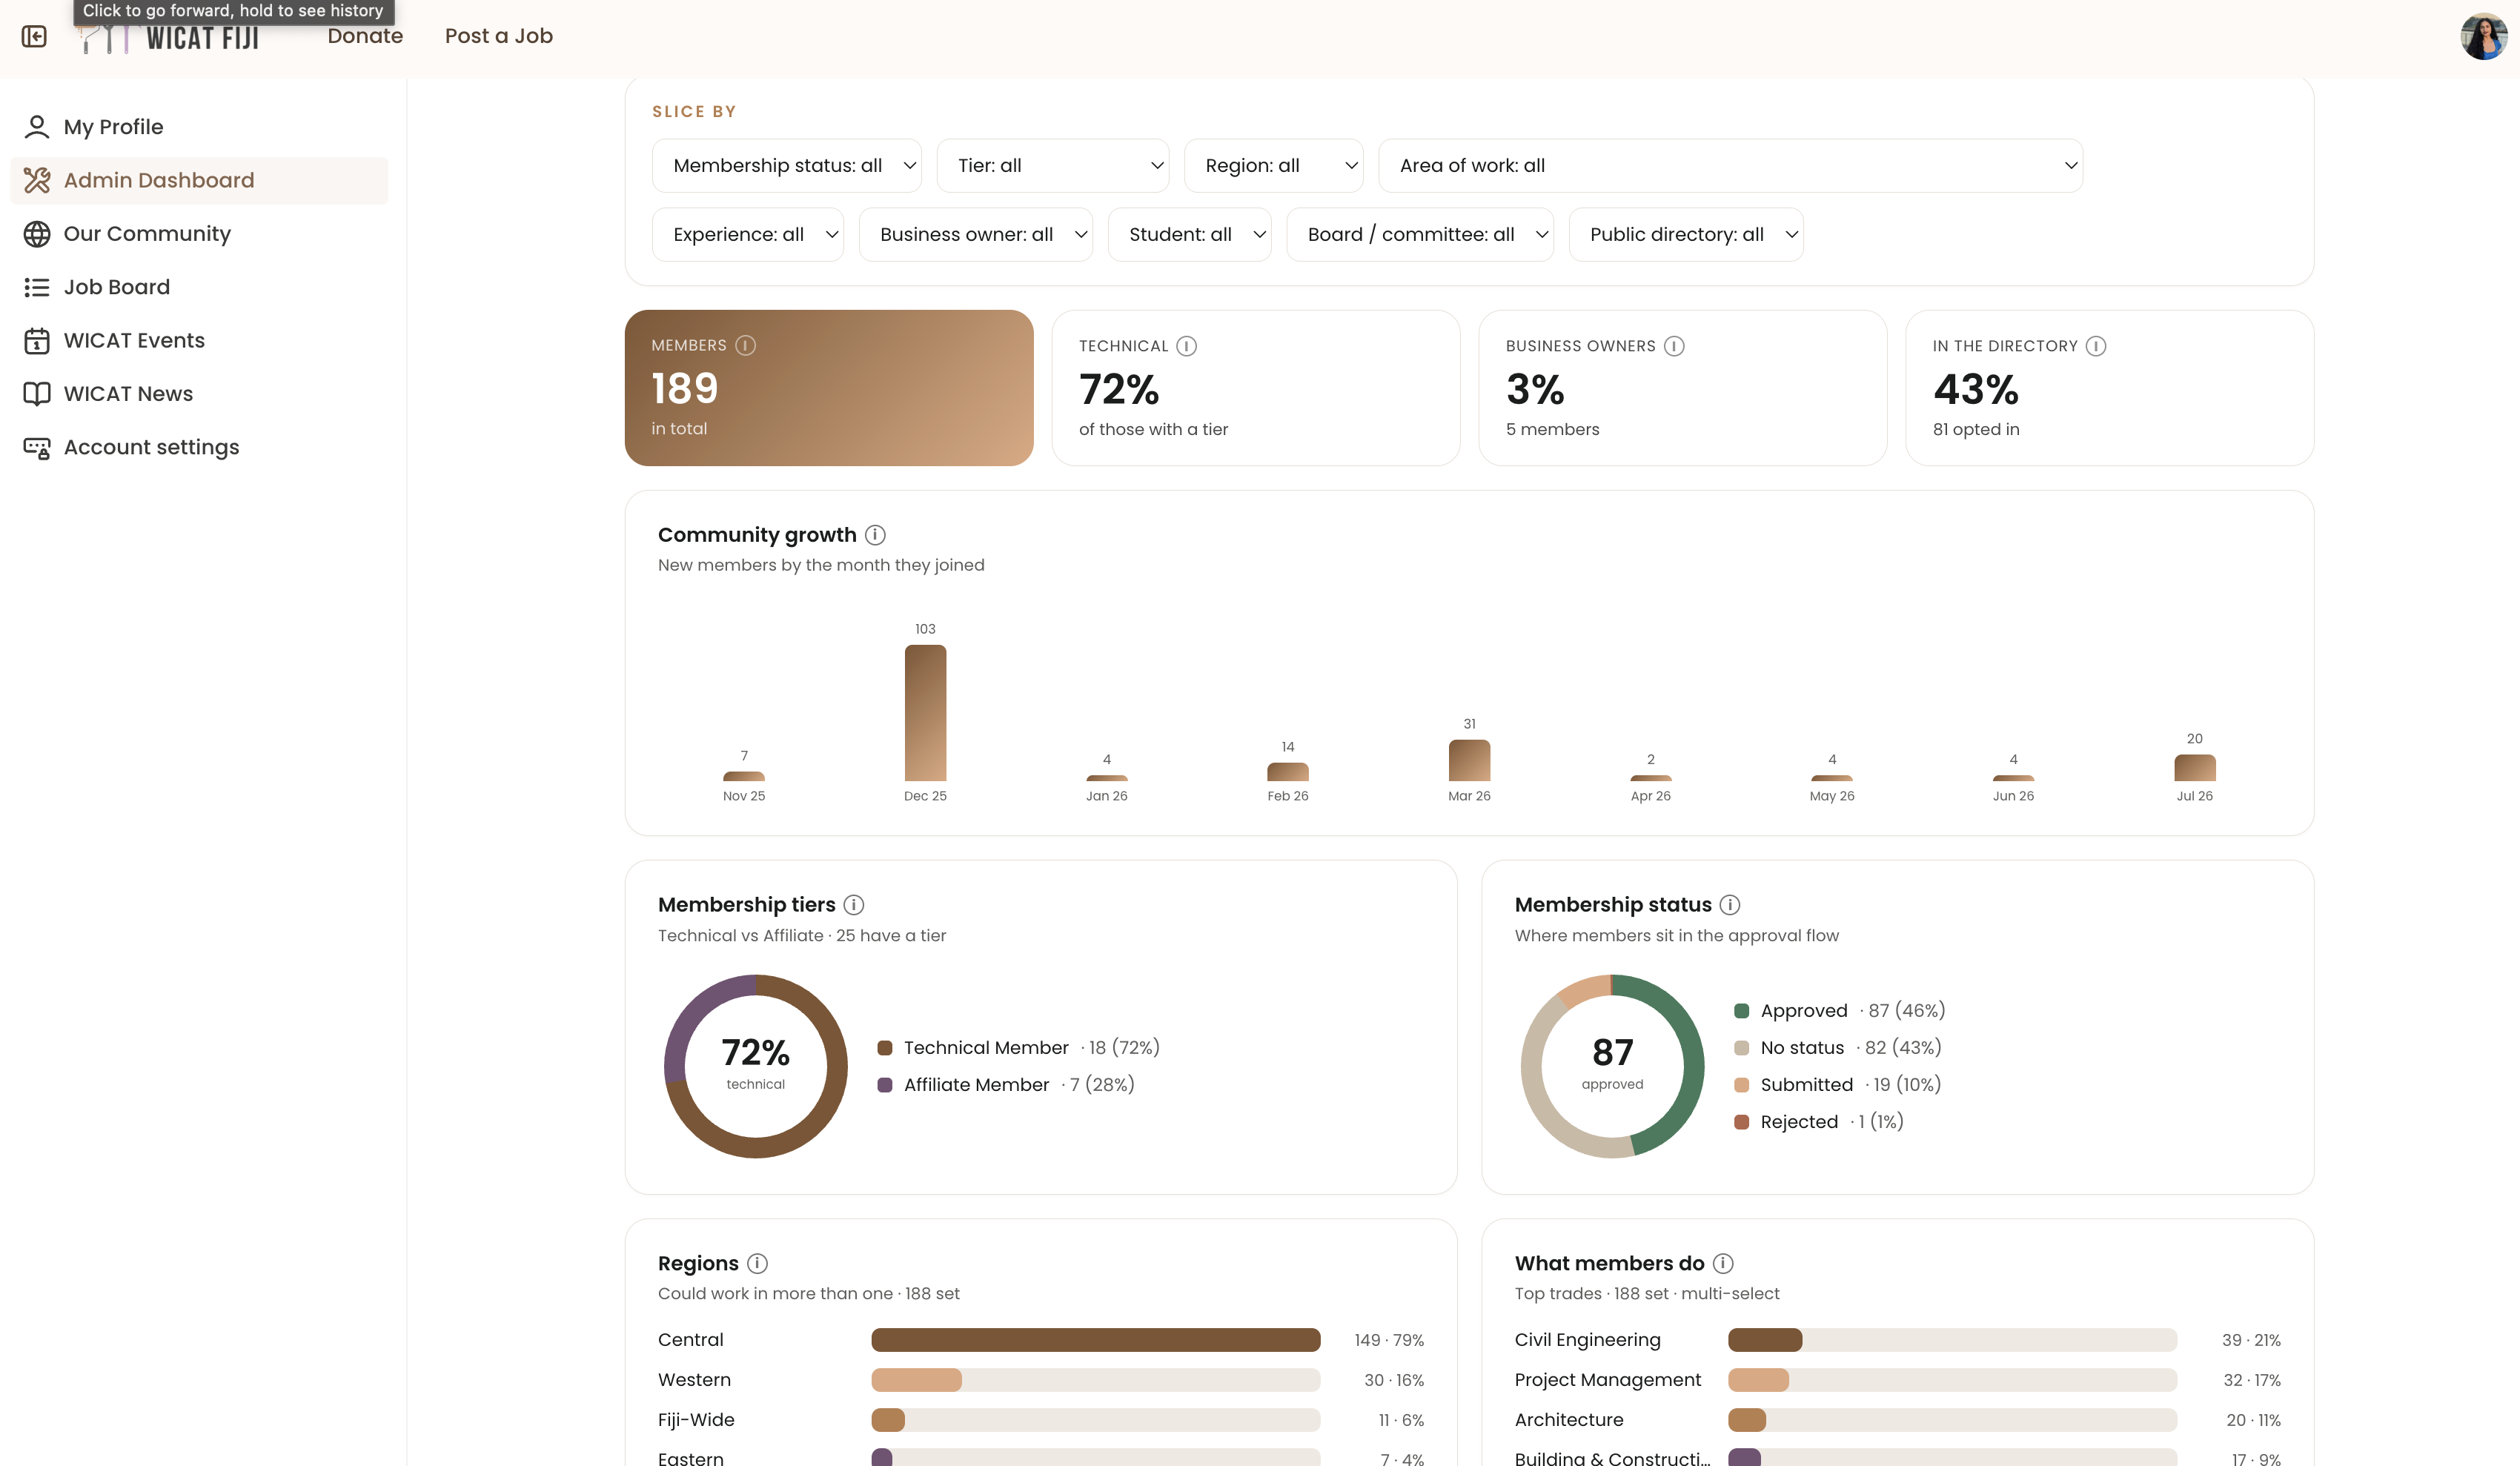Viewport: 2520px width, 1466px height.
Task: Open the Membership status filter dropdown
Action: [786, 166]
